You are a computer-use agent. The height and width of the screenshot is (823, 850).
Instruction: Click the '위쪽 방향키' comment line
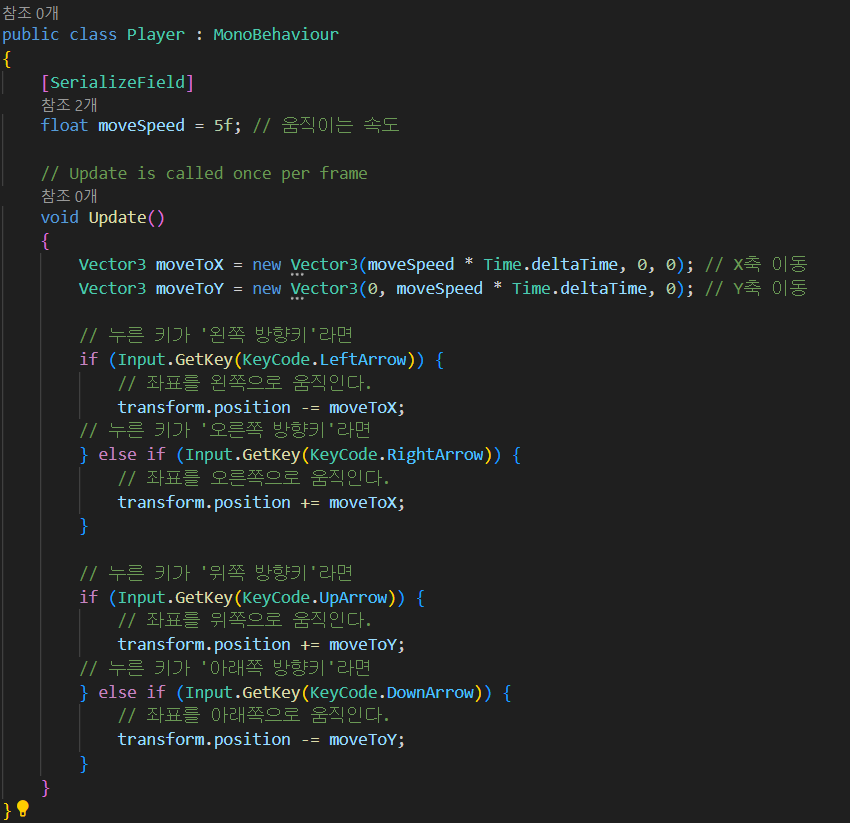[x=216, y=573]
